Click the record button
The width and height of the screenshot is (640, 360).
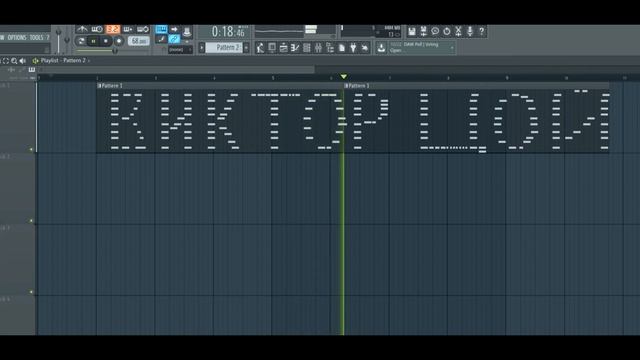[119, 41]
